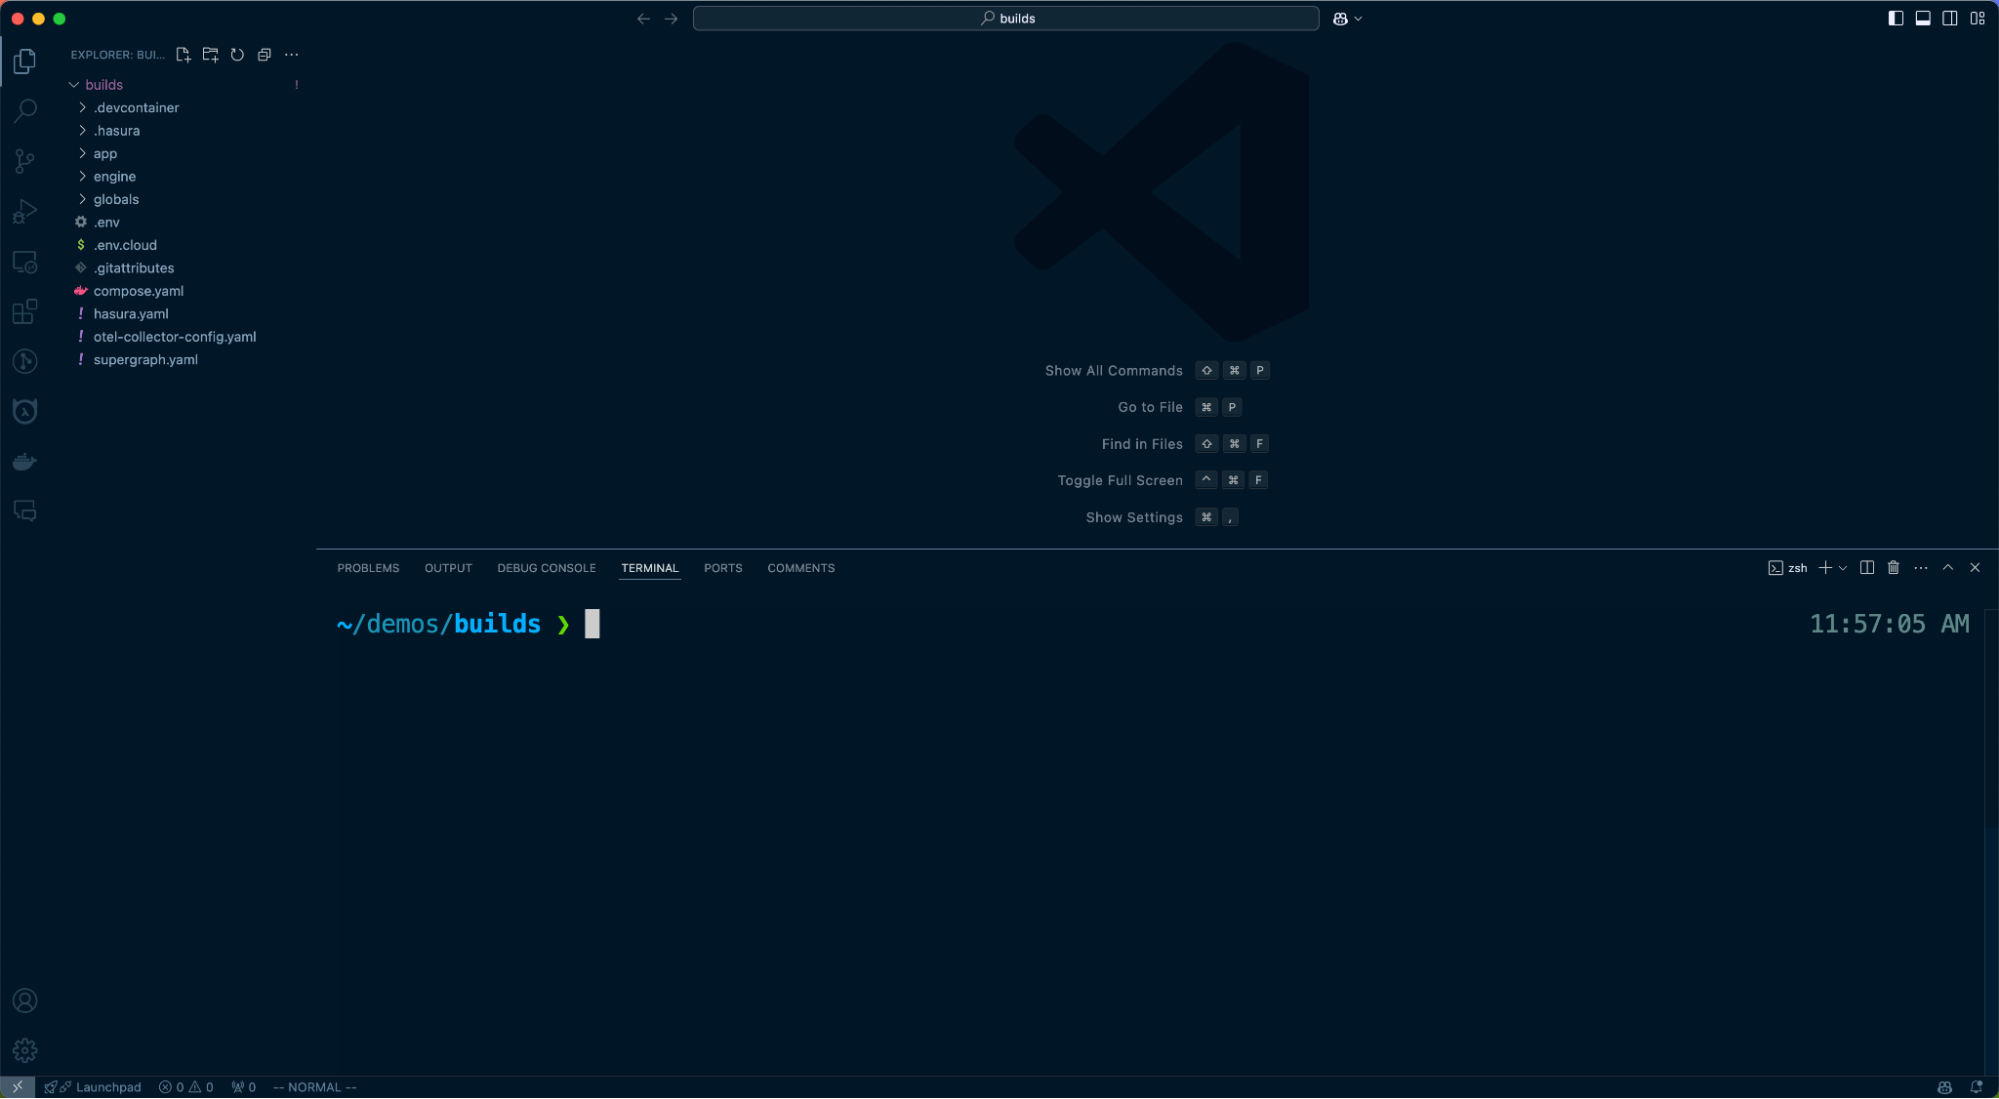This screenshot has height=1099, width=1999.
Task: Expand the .devcontainer folder
Action: (185, 108)
